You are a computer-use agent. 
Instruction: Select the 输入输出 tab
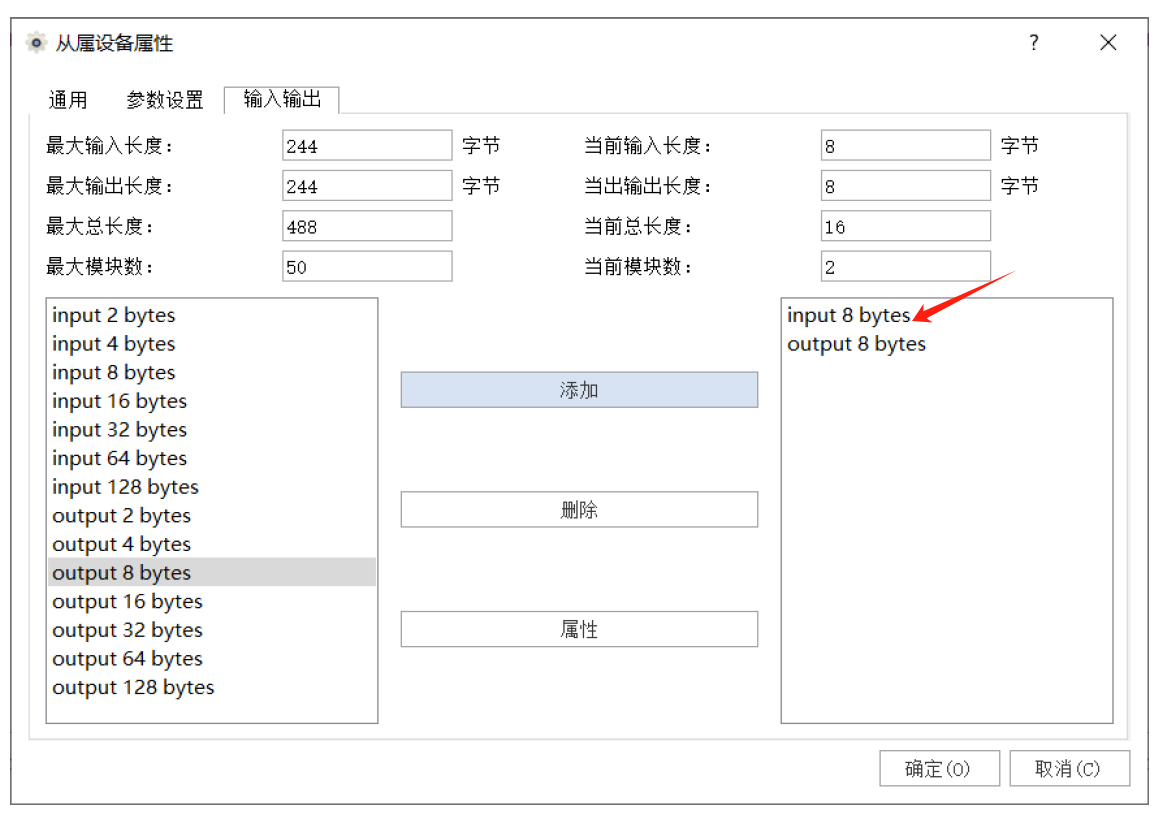click(x=282, y=99)
